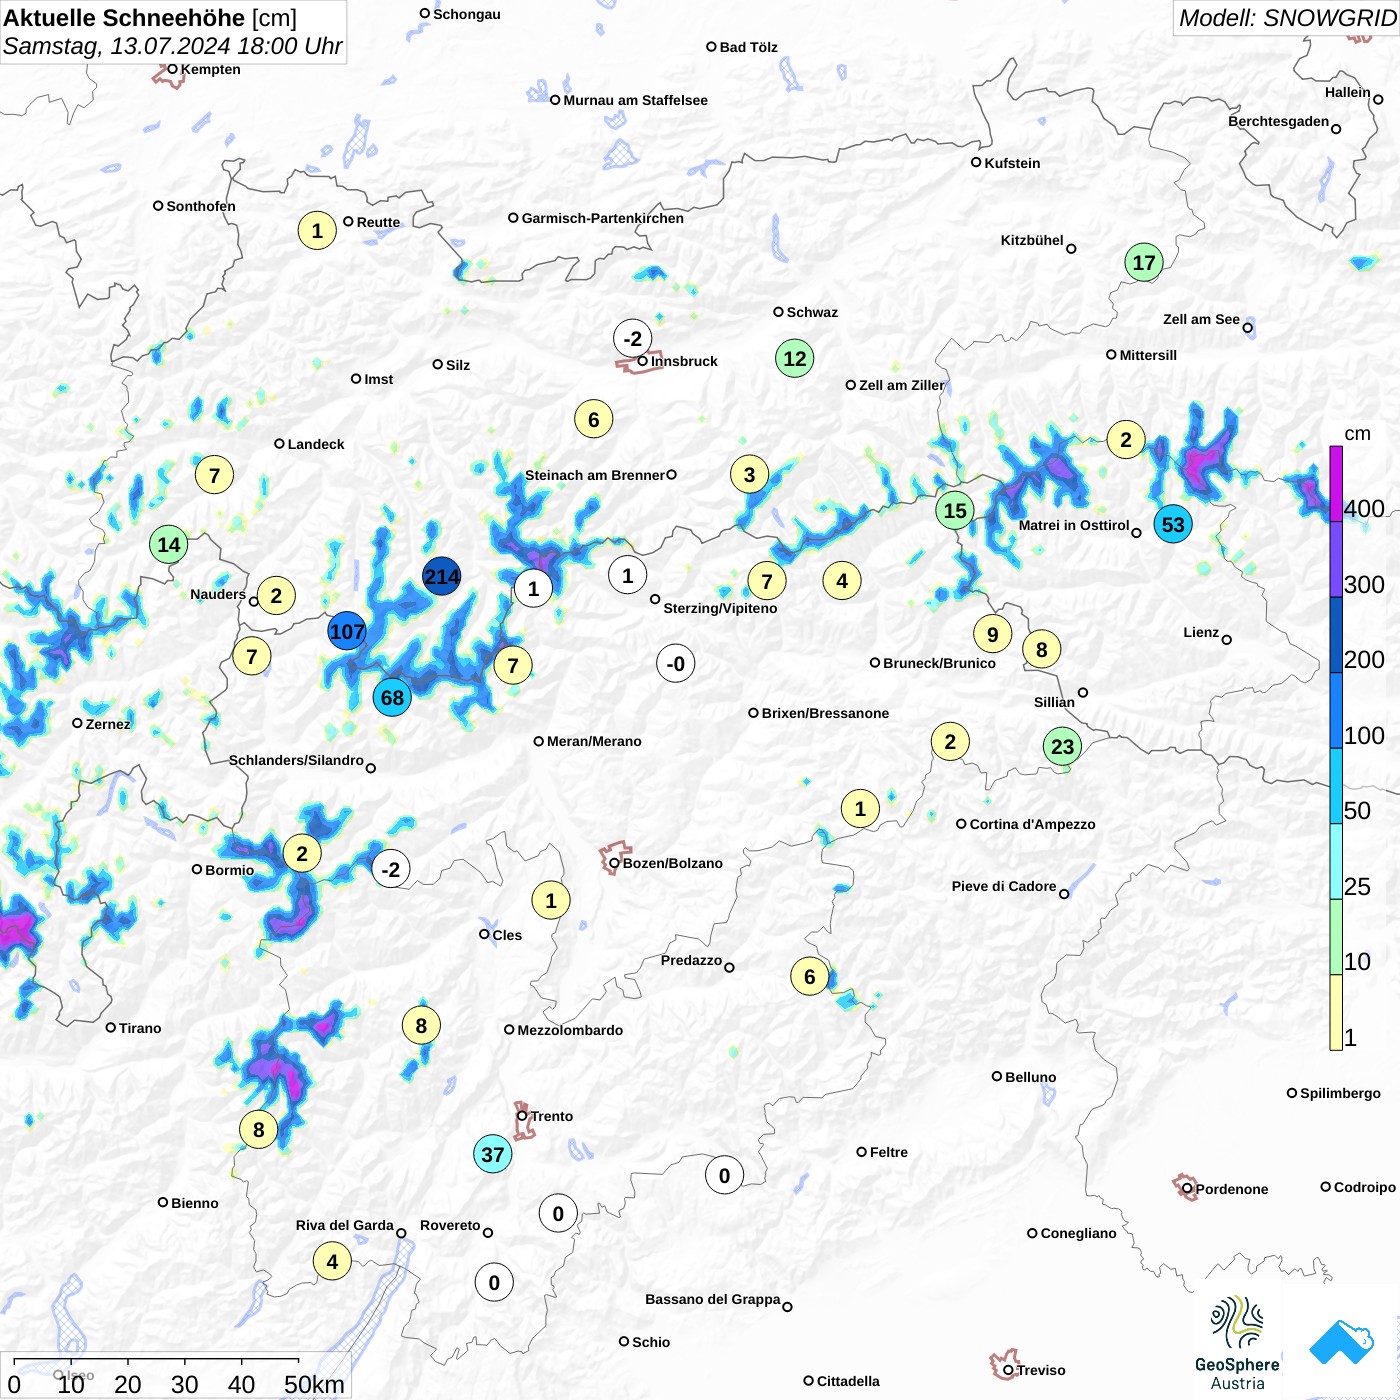Select the Landeck city label
The width and height of the screenshot is (1400, 1400).
[316, 444]
